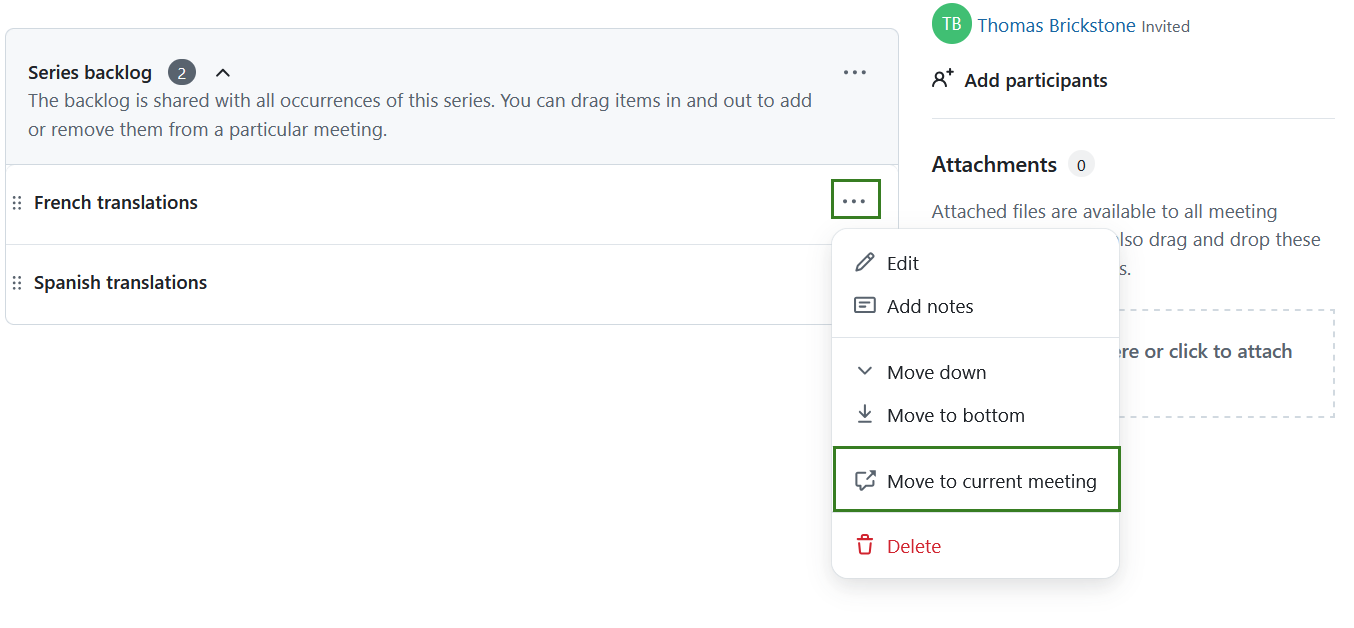Select Move down from the context menu
This screenshot has height=628, width=1354.
coord(936,372)
